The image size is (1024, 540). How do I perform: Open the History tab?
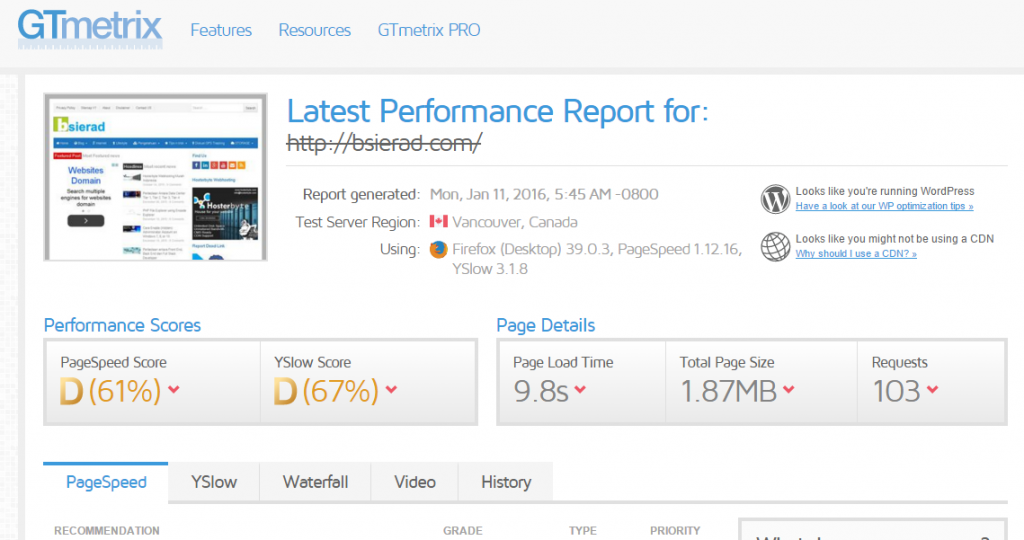[506, 483]
